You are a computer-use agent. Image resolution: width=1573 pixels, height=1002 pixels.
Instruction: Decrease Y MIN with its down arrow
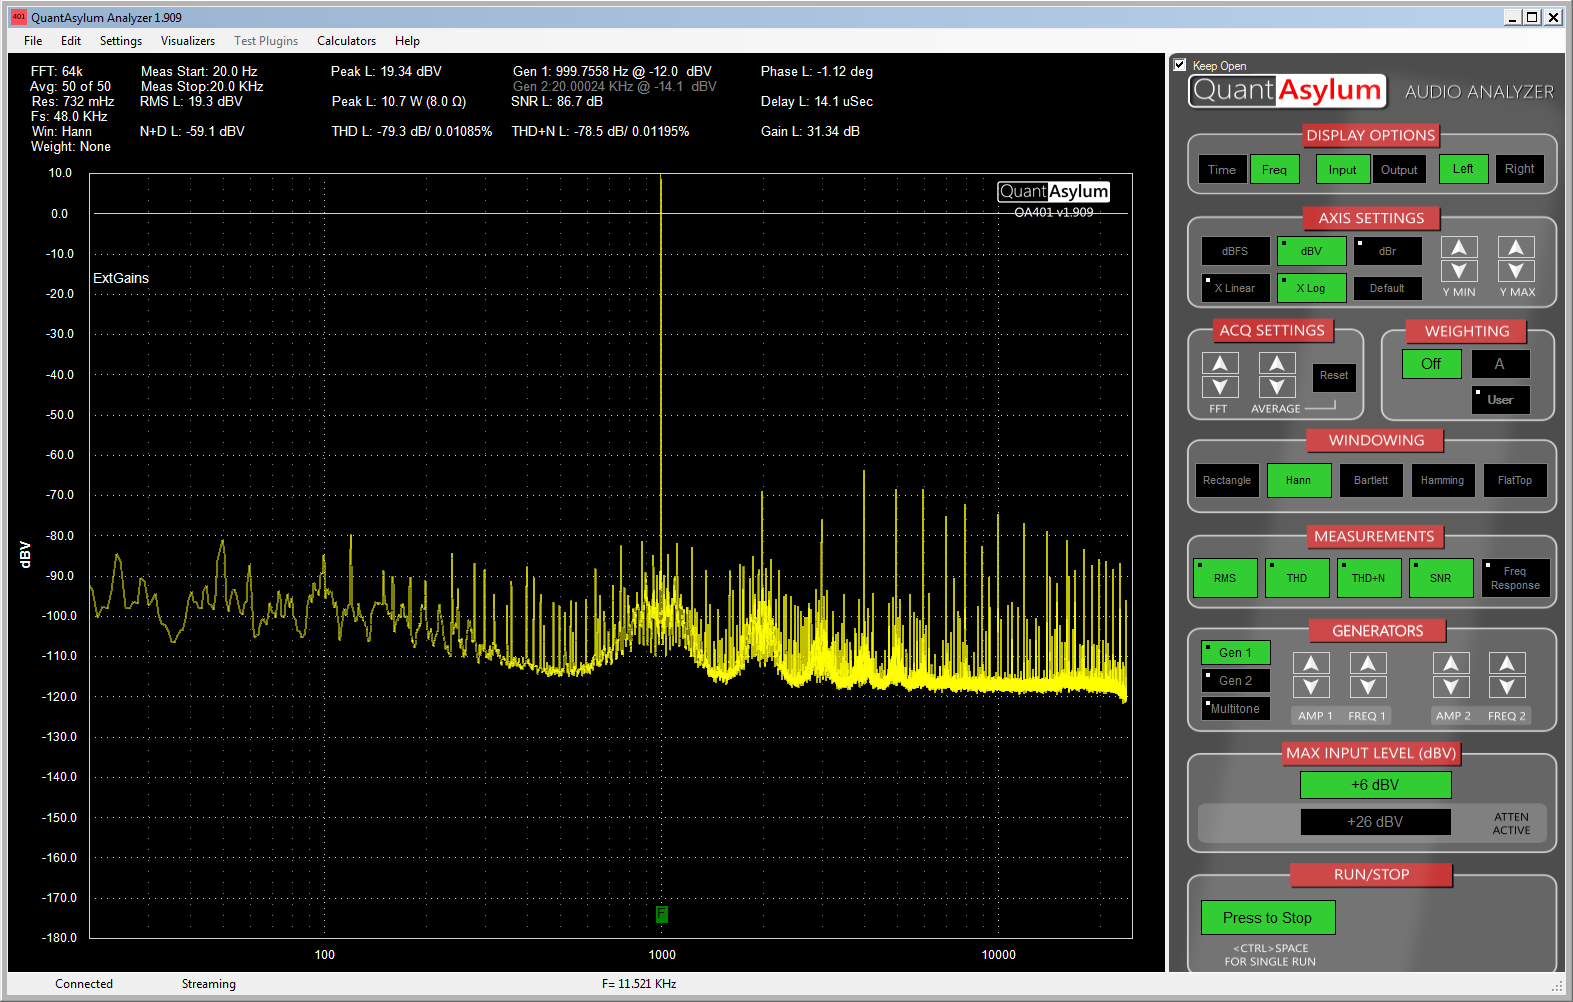point(1459,271)
